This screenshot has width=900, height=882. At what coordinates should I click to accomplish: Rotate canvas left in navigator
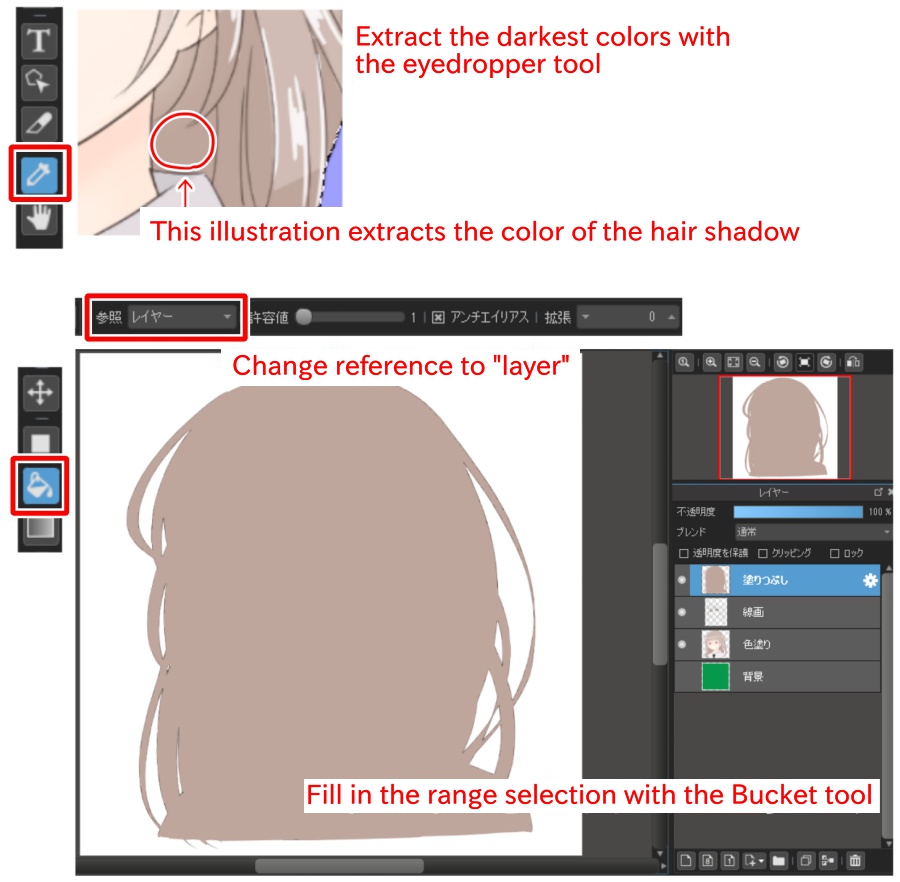[782, 362]
